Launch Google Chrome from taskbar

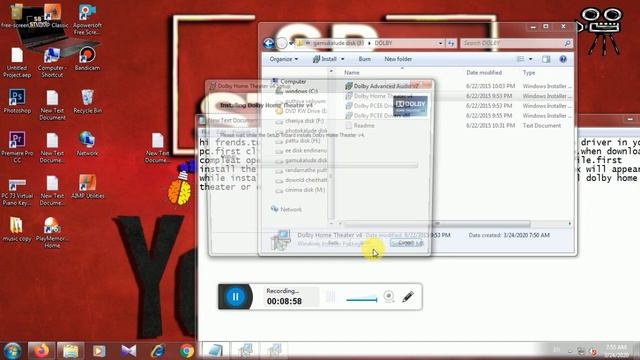(187, 351)
